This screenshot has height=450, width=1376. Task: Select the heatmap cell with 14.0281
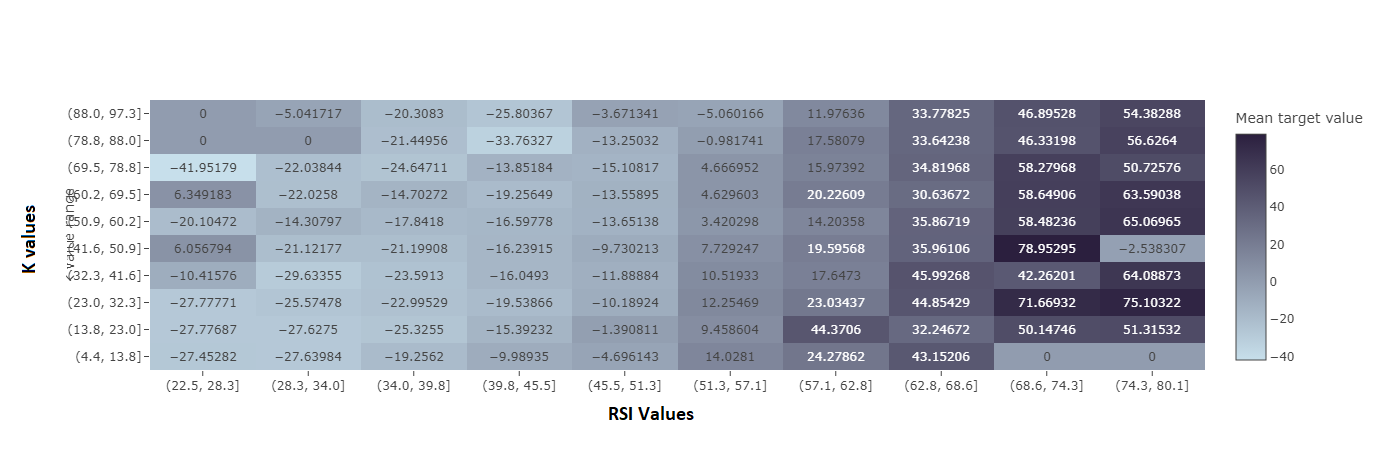[x=731, y=356]
